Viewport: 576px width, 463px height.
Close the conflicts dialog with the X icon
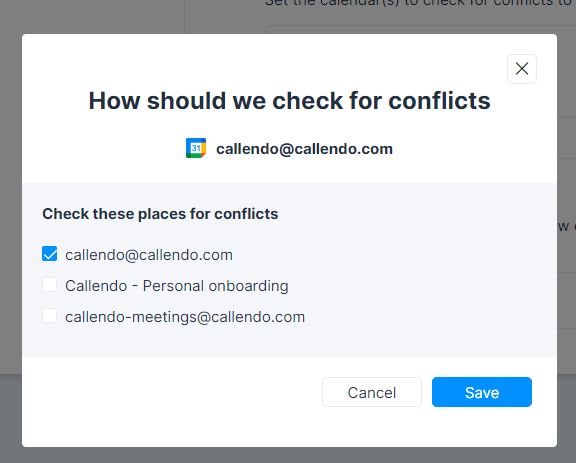pos(522,69)
